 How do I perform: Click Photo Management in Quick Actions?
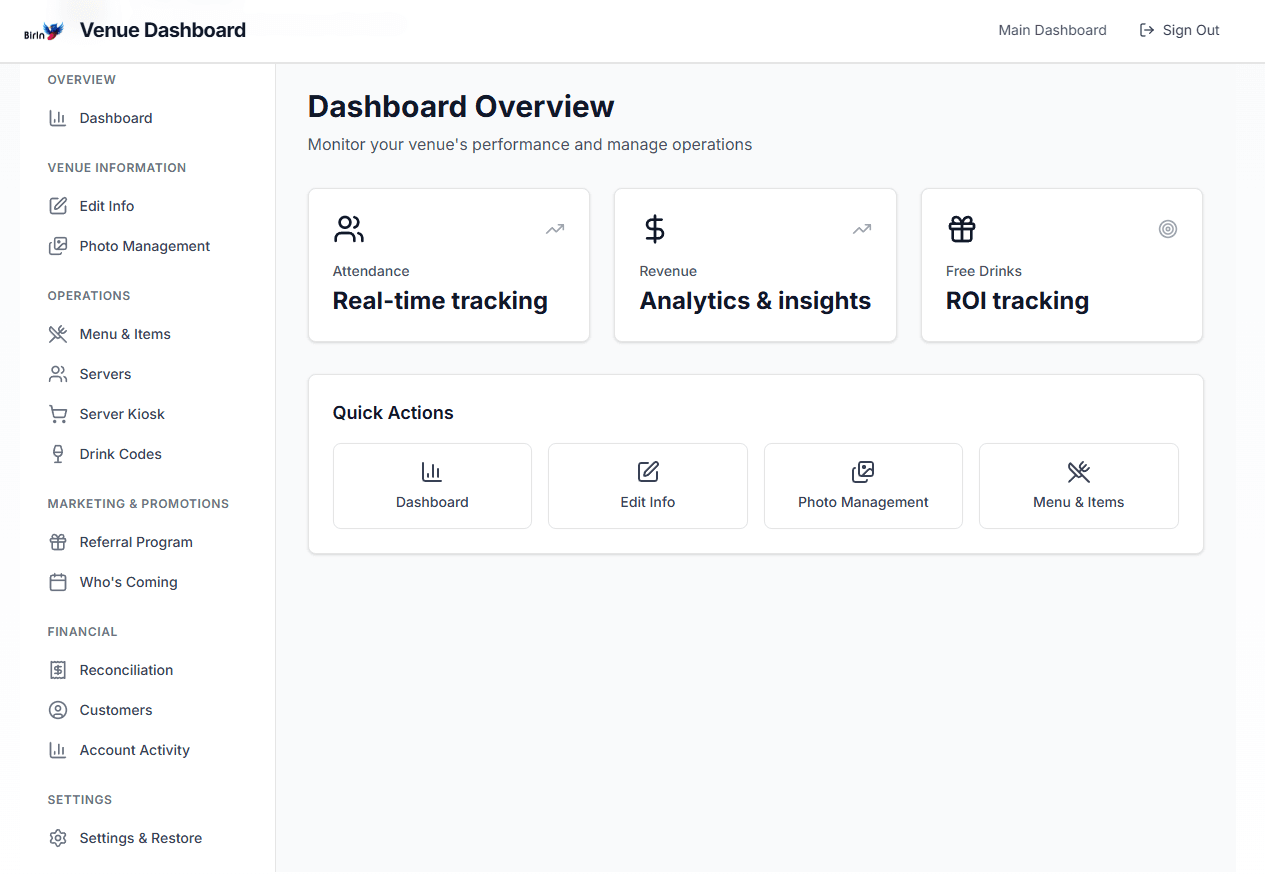point(862,486)
